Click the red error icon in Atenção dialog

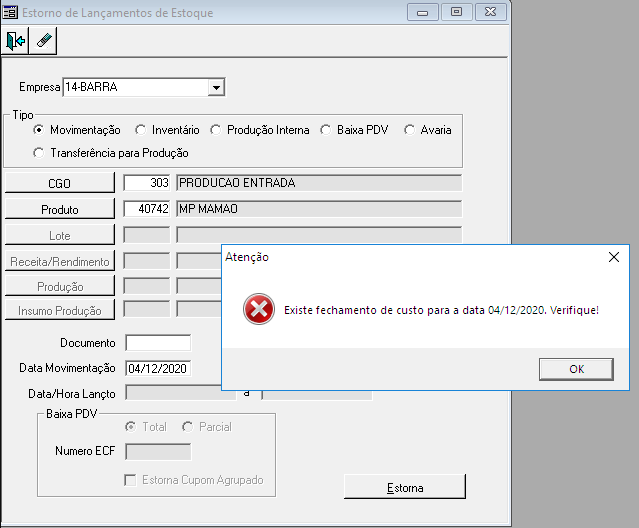(x=259, y=309)
